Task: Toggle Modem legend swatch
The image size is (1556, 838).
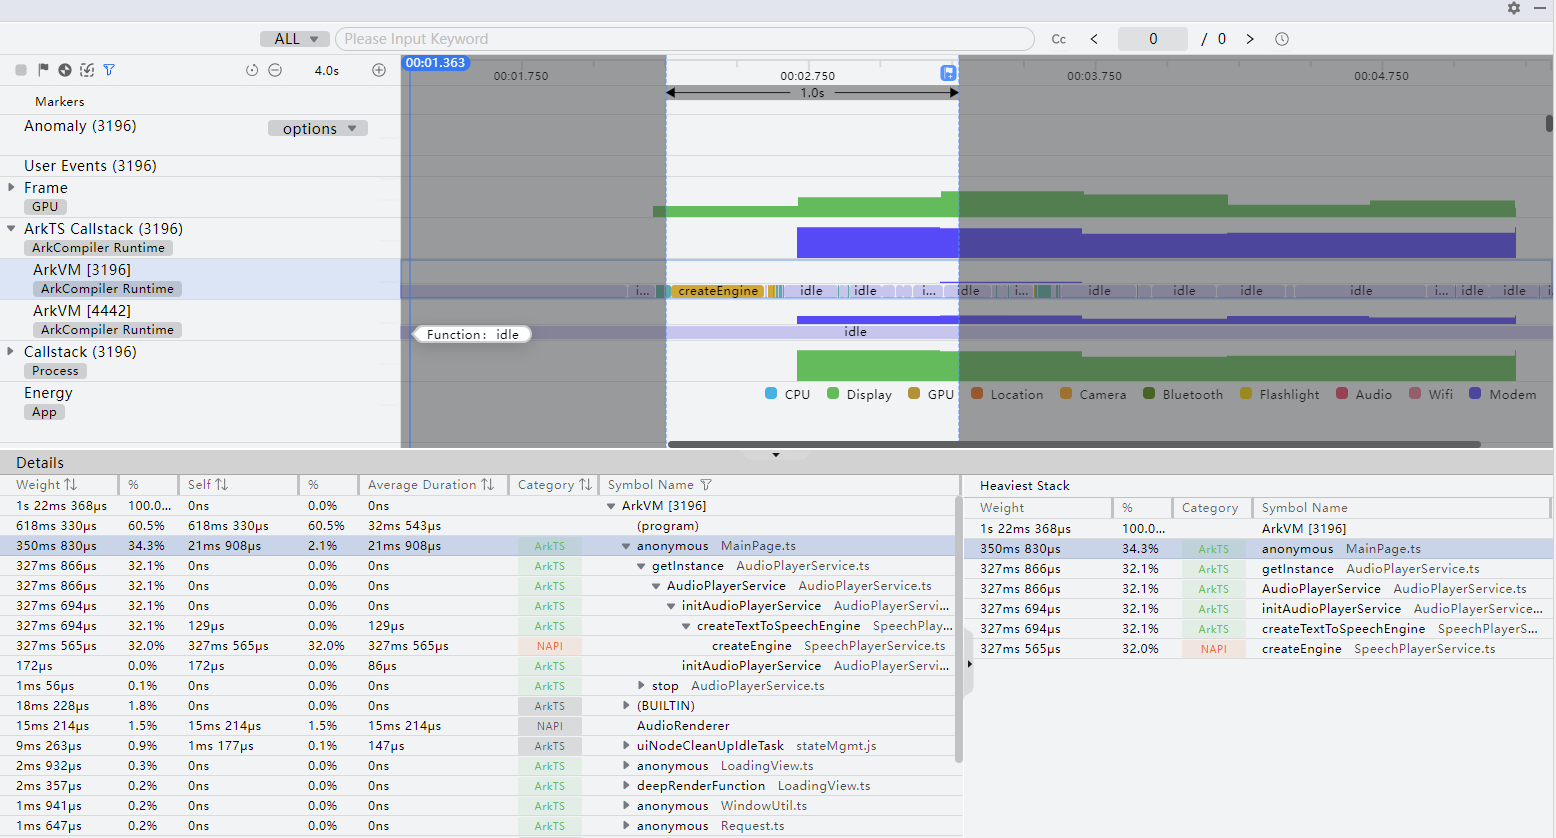Action: (1475, 393)
